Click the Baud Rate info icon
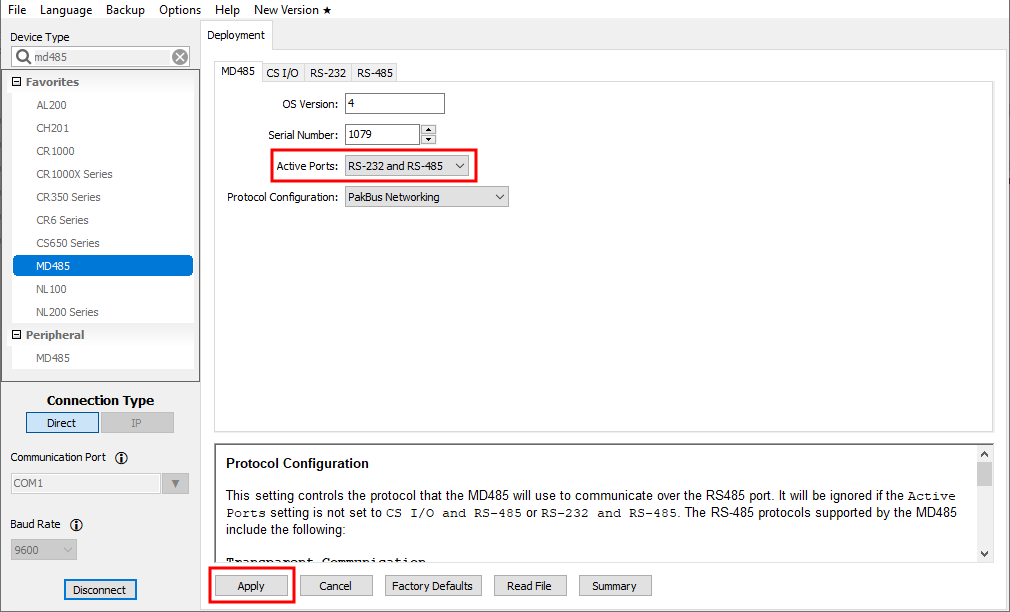This screenshot has height=612, width=1010. [76, 525]
